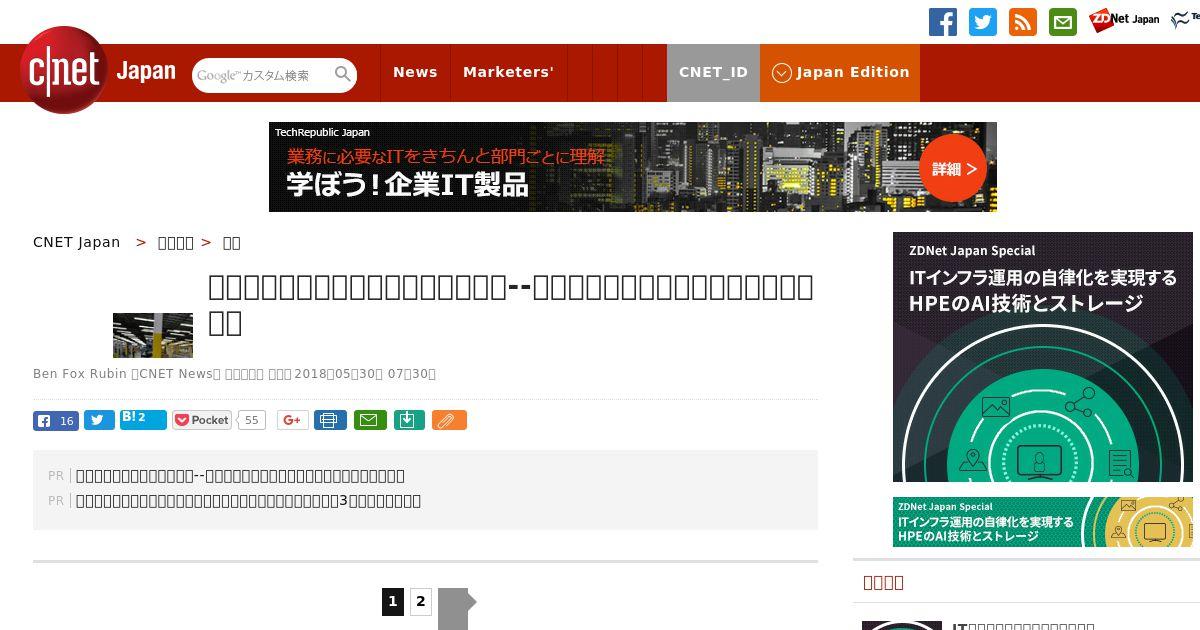Viewport: 1200px width, 630px height.
Task: Open the small ZDNet Japan Special banner
Action: (x=1043, y=522)
